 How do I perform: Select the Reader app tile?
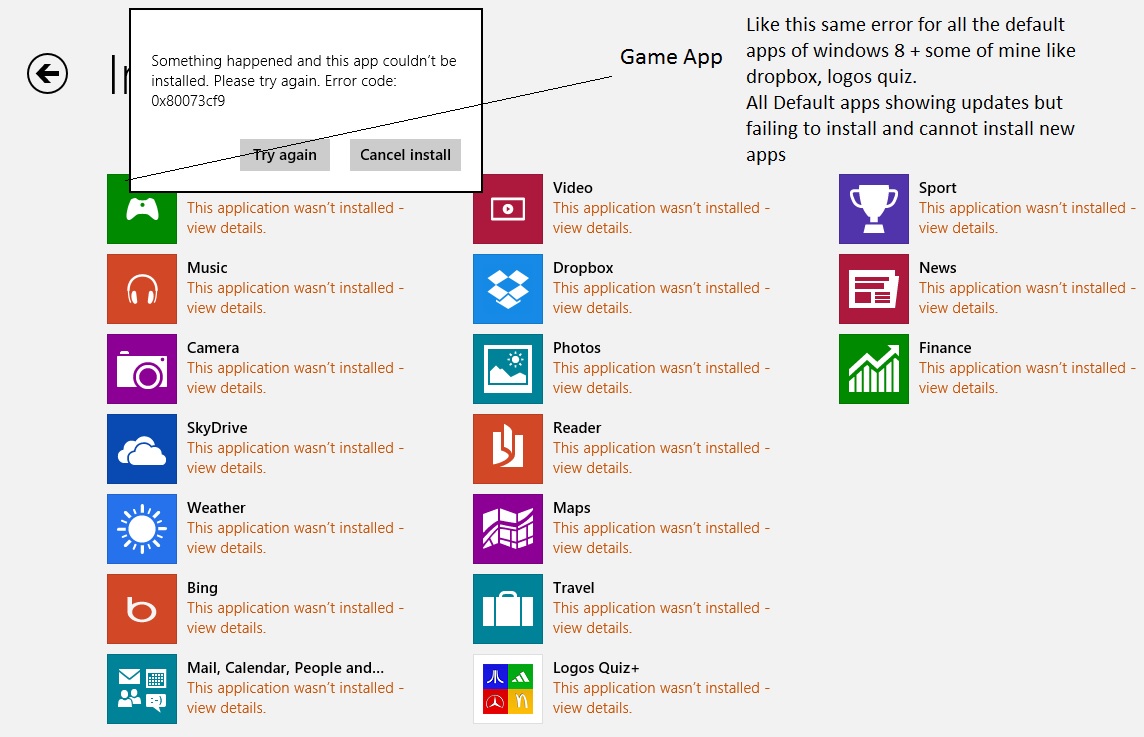[x=508, y=449]
